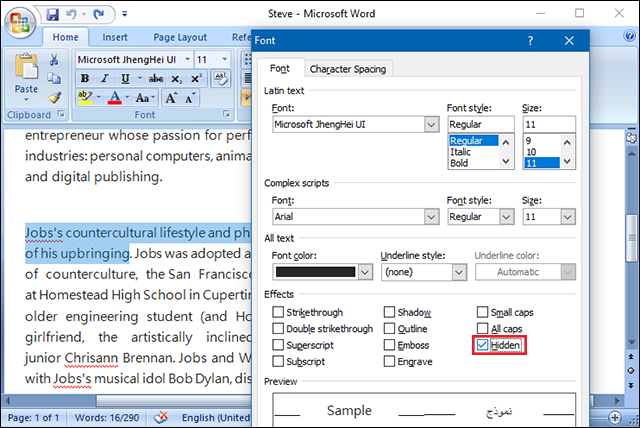Activate the Format Painter
The height and width of the screenshot is (428, 640).
pos(54,97)
